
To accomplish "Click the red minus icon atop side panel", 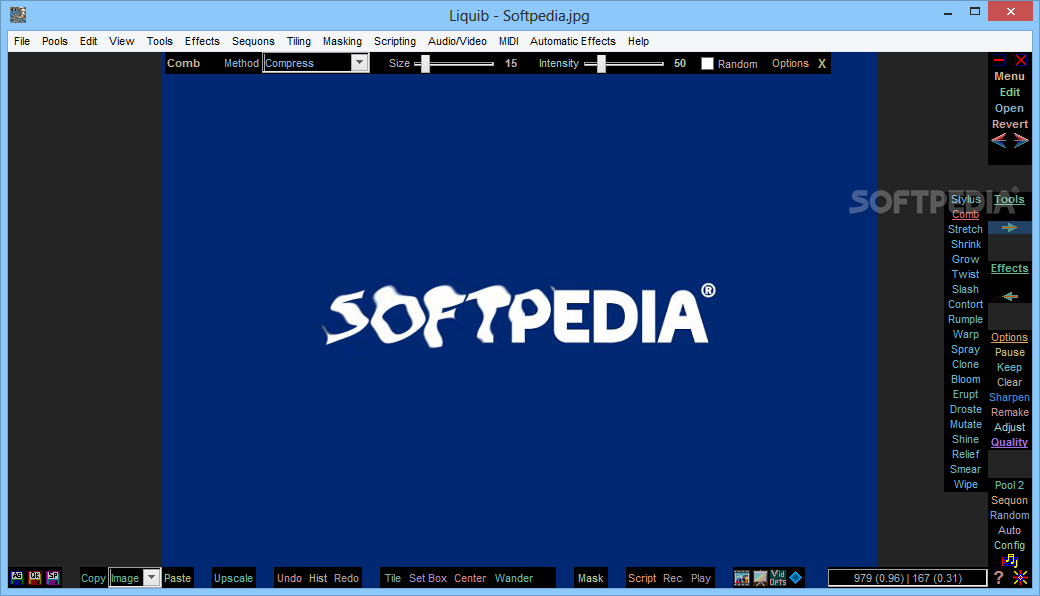I will (999, 60).
